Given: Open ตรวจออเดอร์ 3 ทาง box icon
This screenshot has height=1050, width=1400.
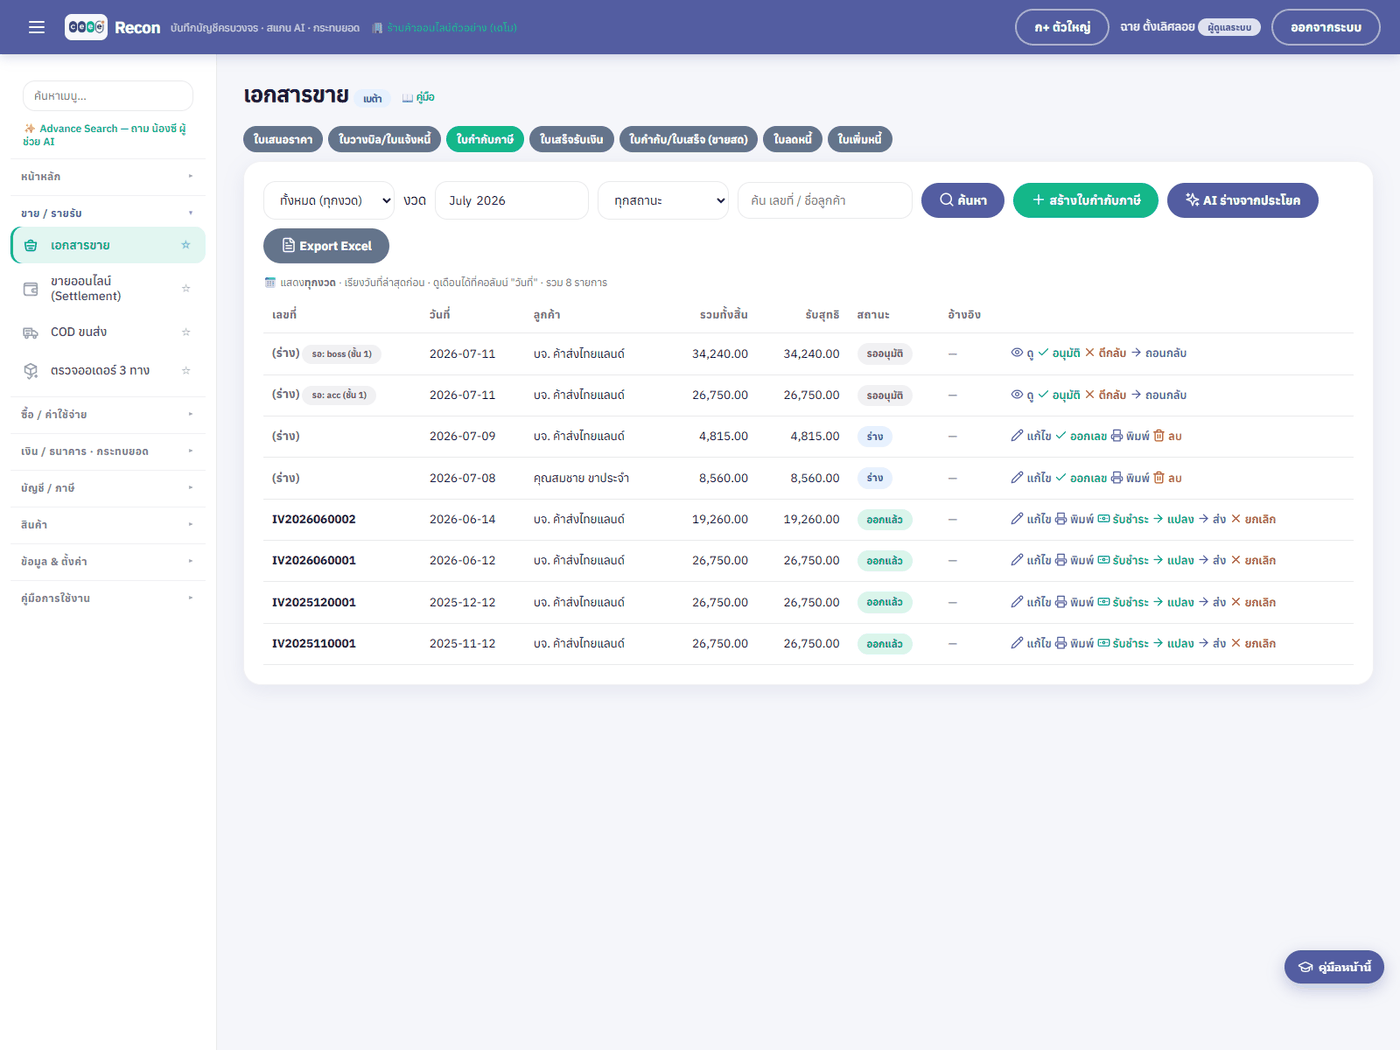Looking at the screenshot, I should (x=31, y=371).
